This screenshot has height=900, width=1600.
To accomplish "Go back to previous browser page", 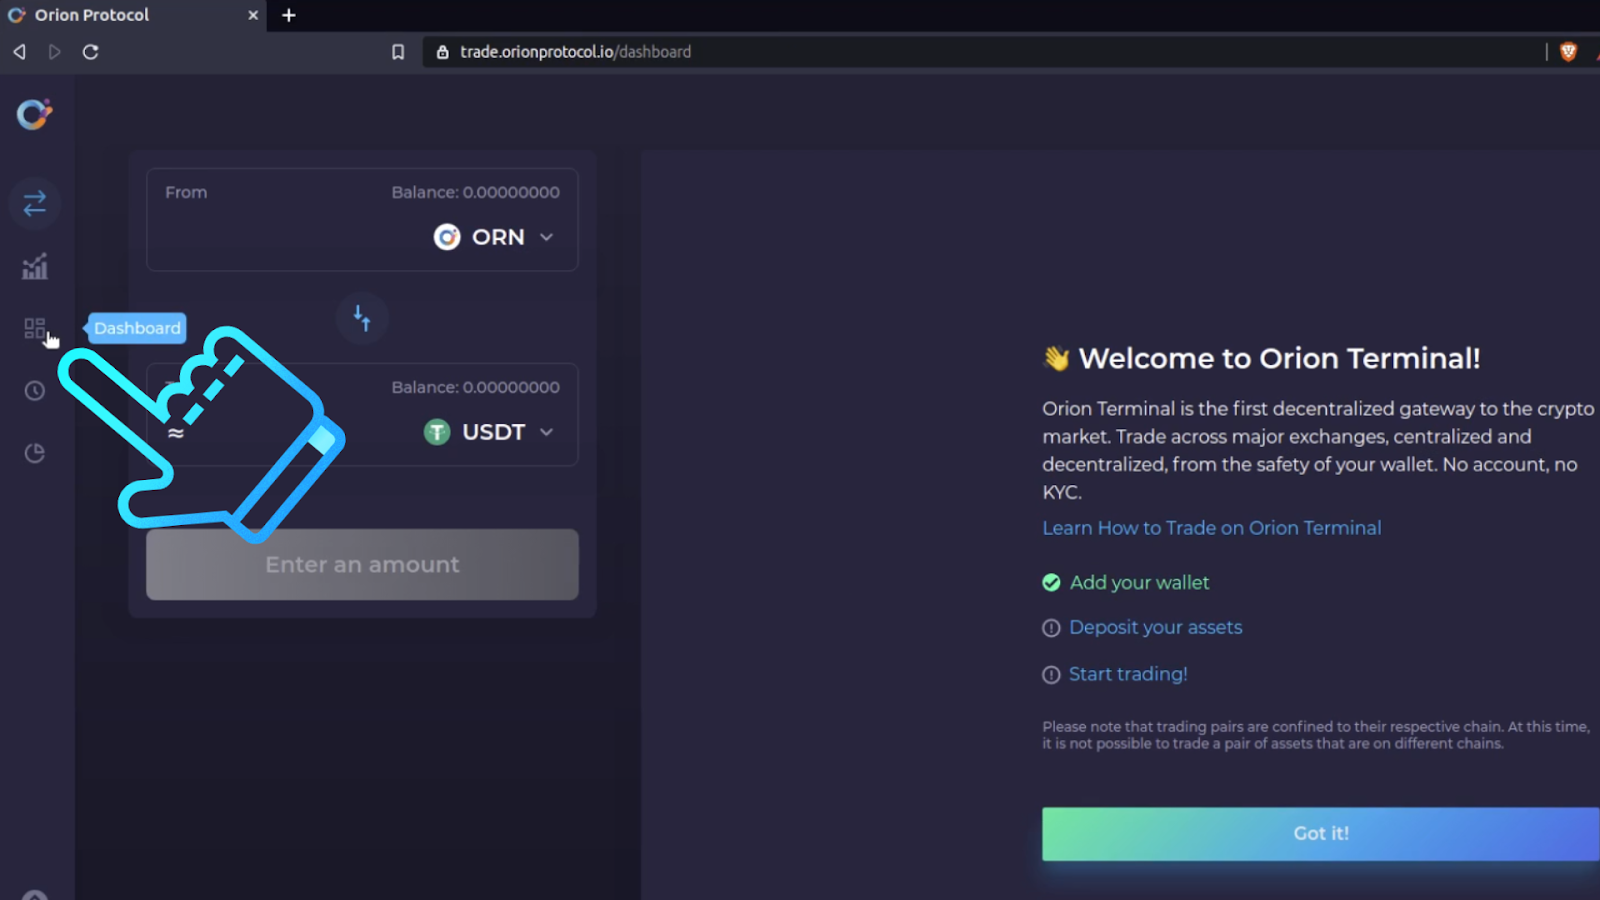I will click(x=19, y=52).
